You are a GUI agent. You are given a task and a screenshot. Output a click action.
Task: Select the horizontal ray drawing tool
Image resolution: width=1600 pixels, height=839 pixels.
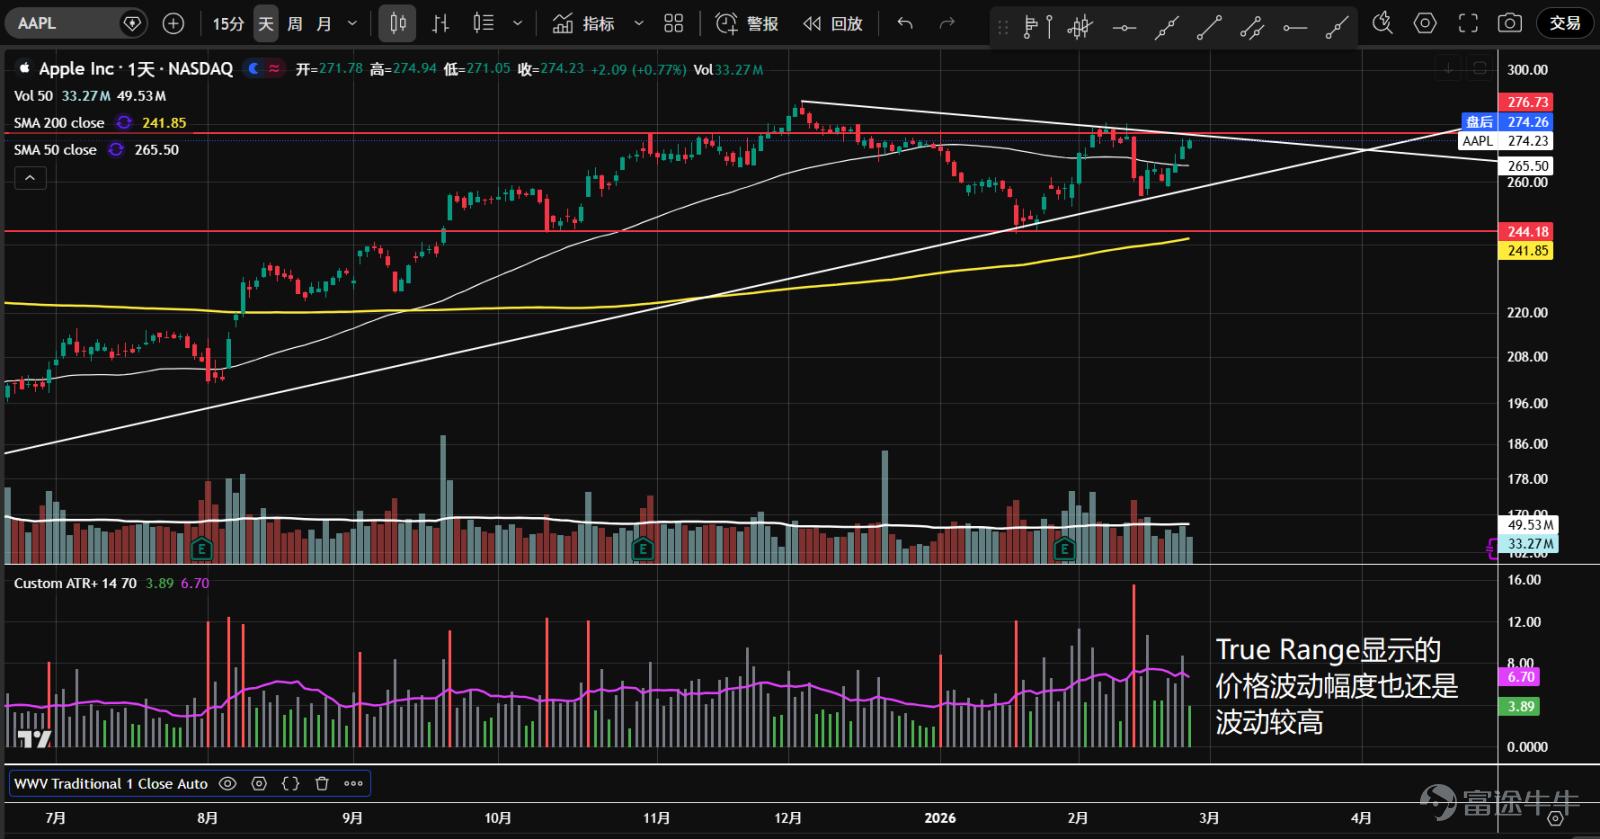(1295, 27)
